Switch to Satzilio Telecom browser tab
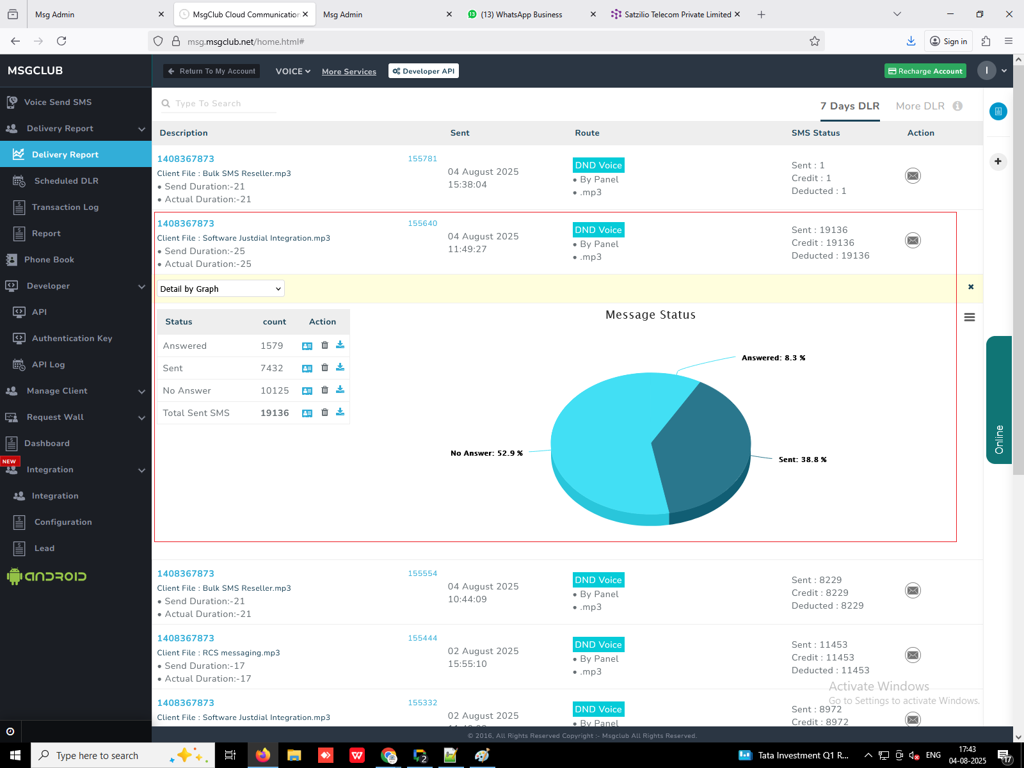1024x768 pixels. [x=677, y=14]
